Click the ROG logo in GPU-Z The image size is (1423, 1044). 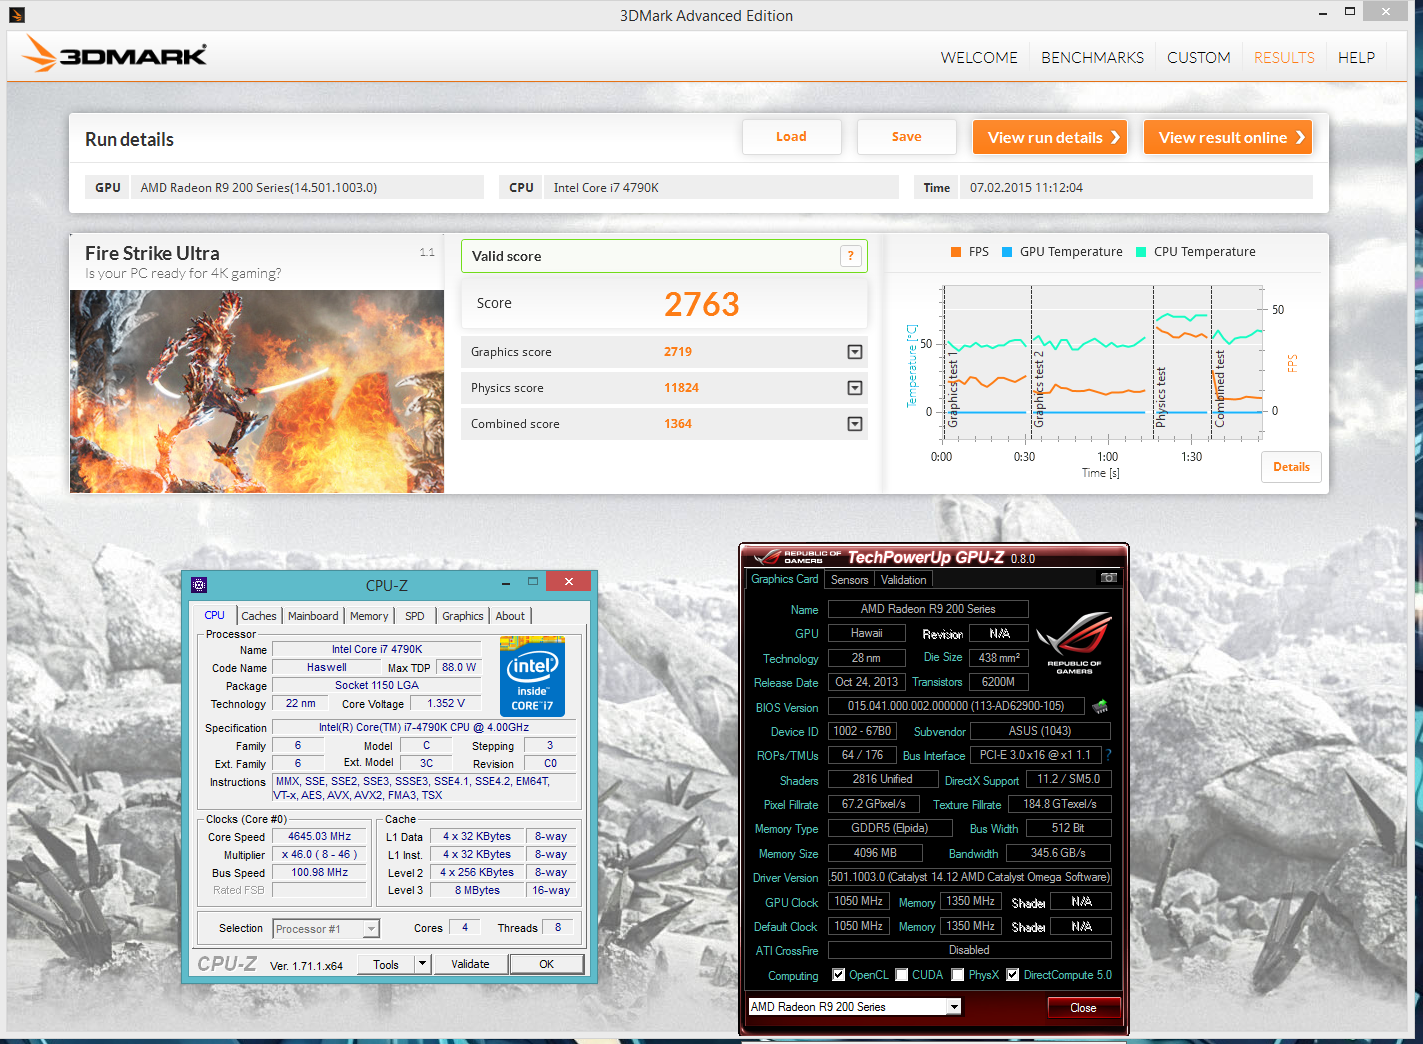[x=1074, y=642]
